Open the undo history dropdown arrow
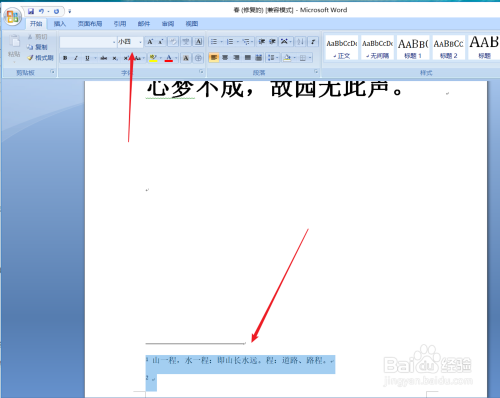 click(49, 11)
